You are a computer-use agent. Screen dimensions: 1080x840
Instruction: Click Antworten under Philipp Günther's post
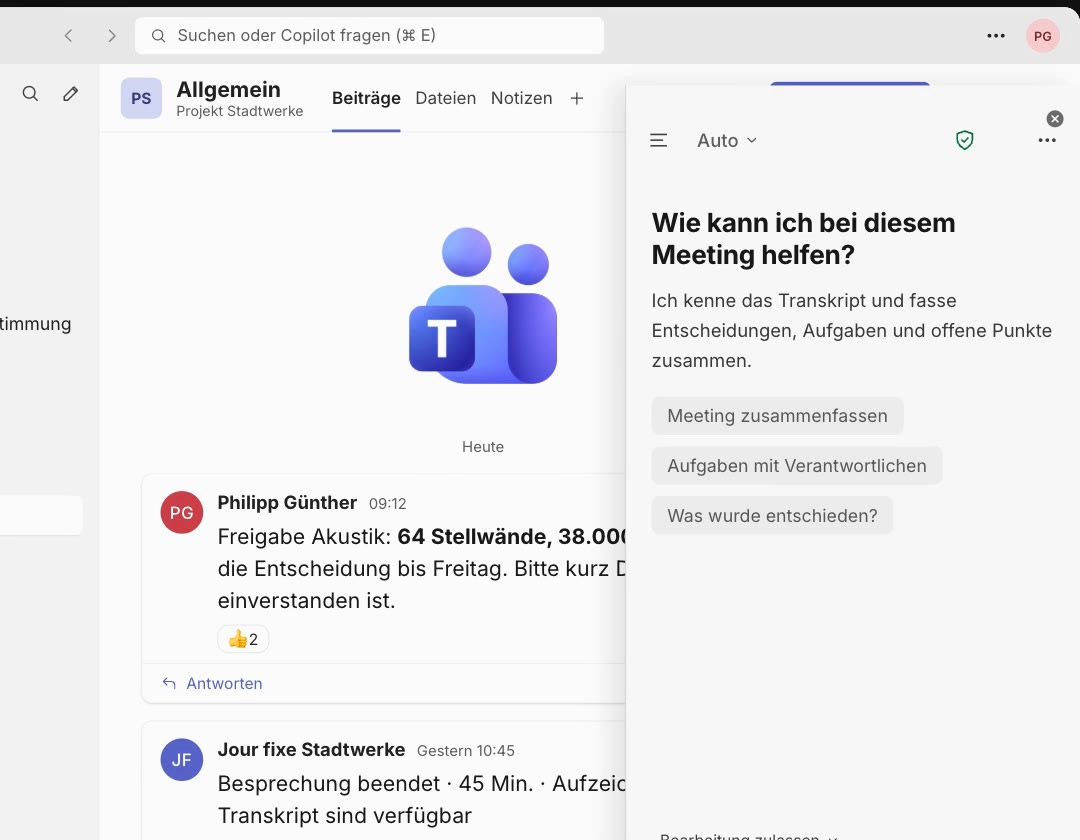pos(212,684)
